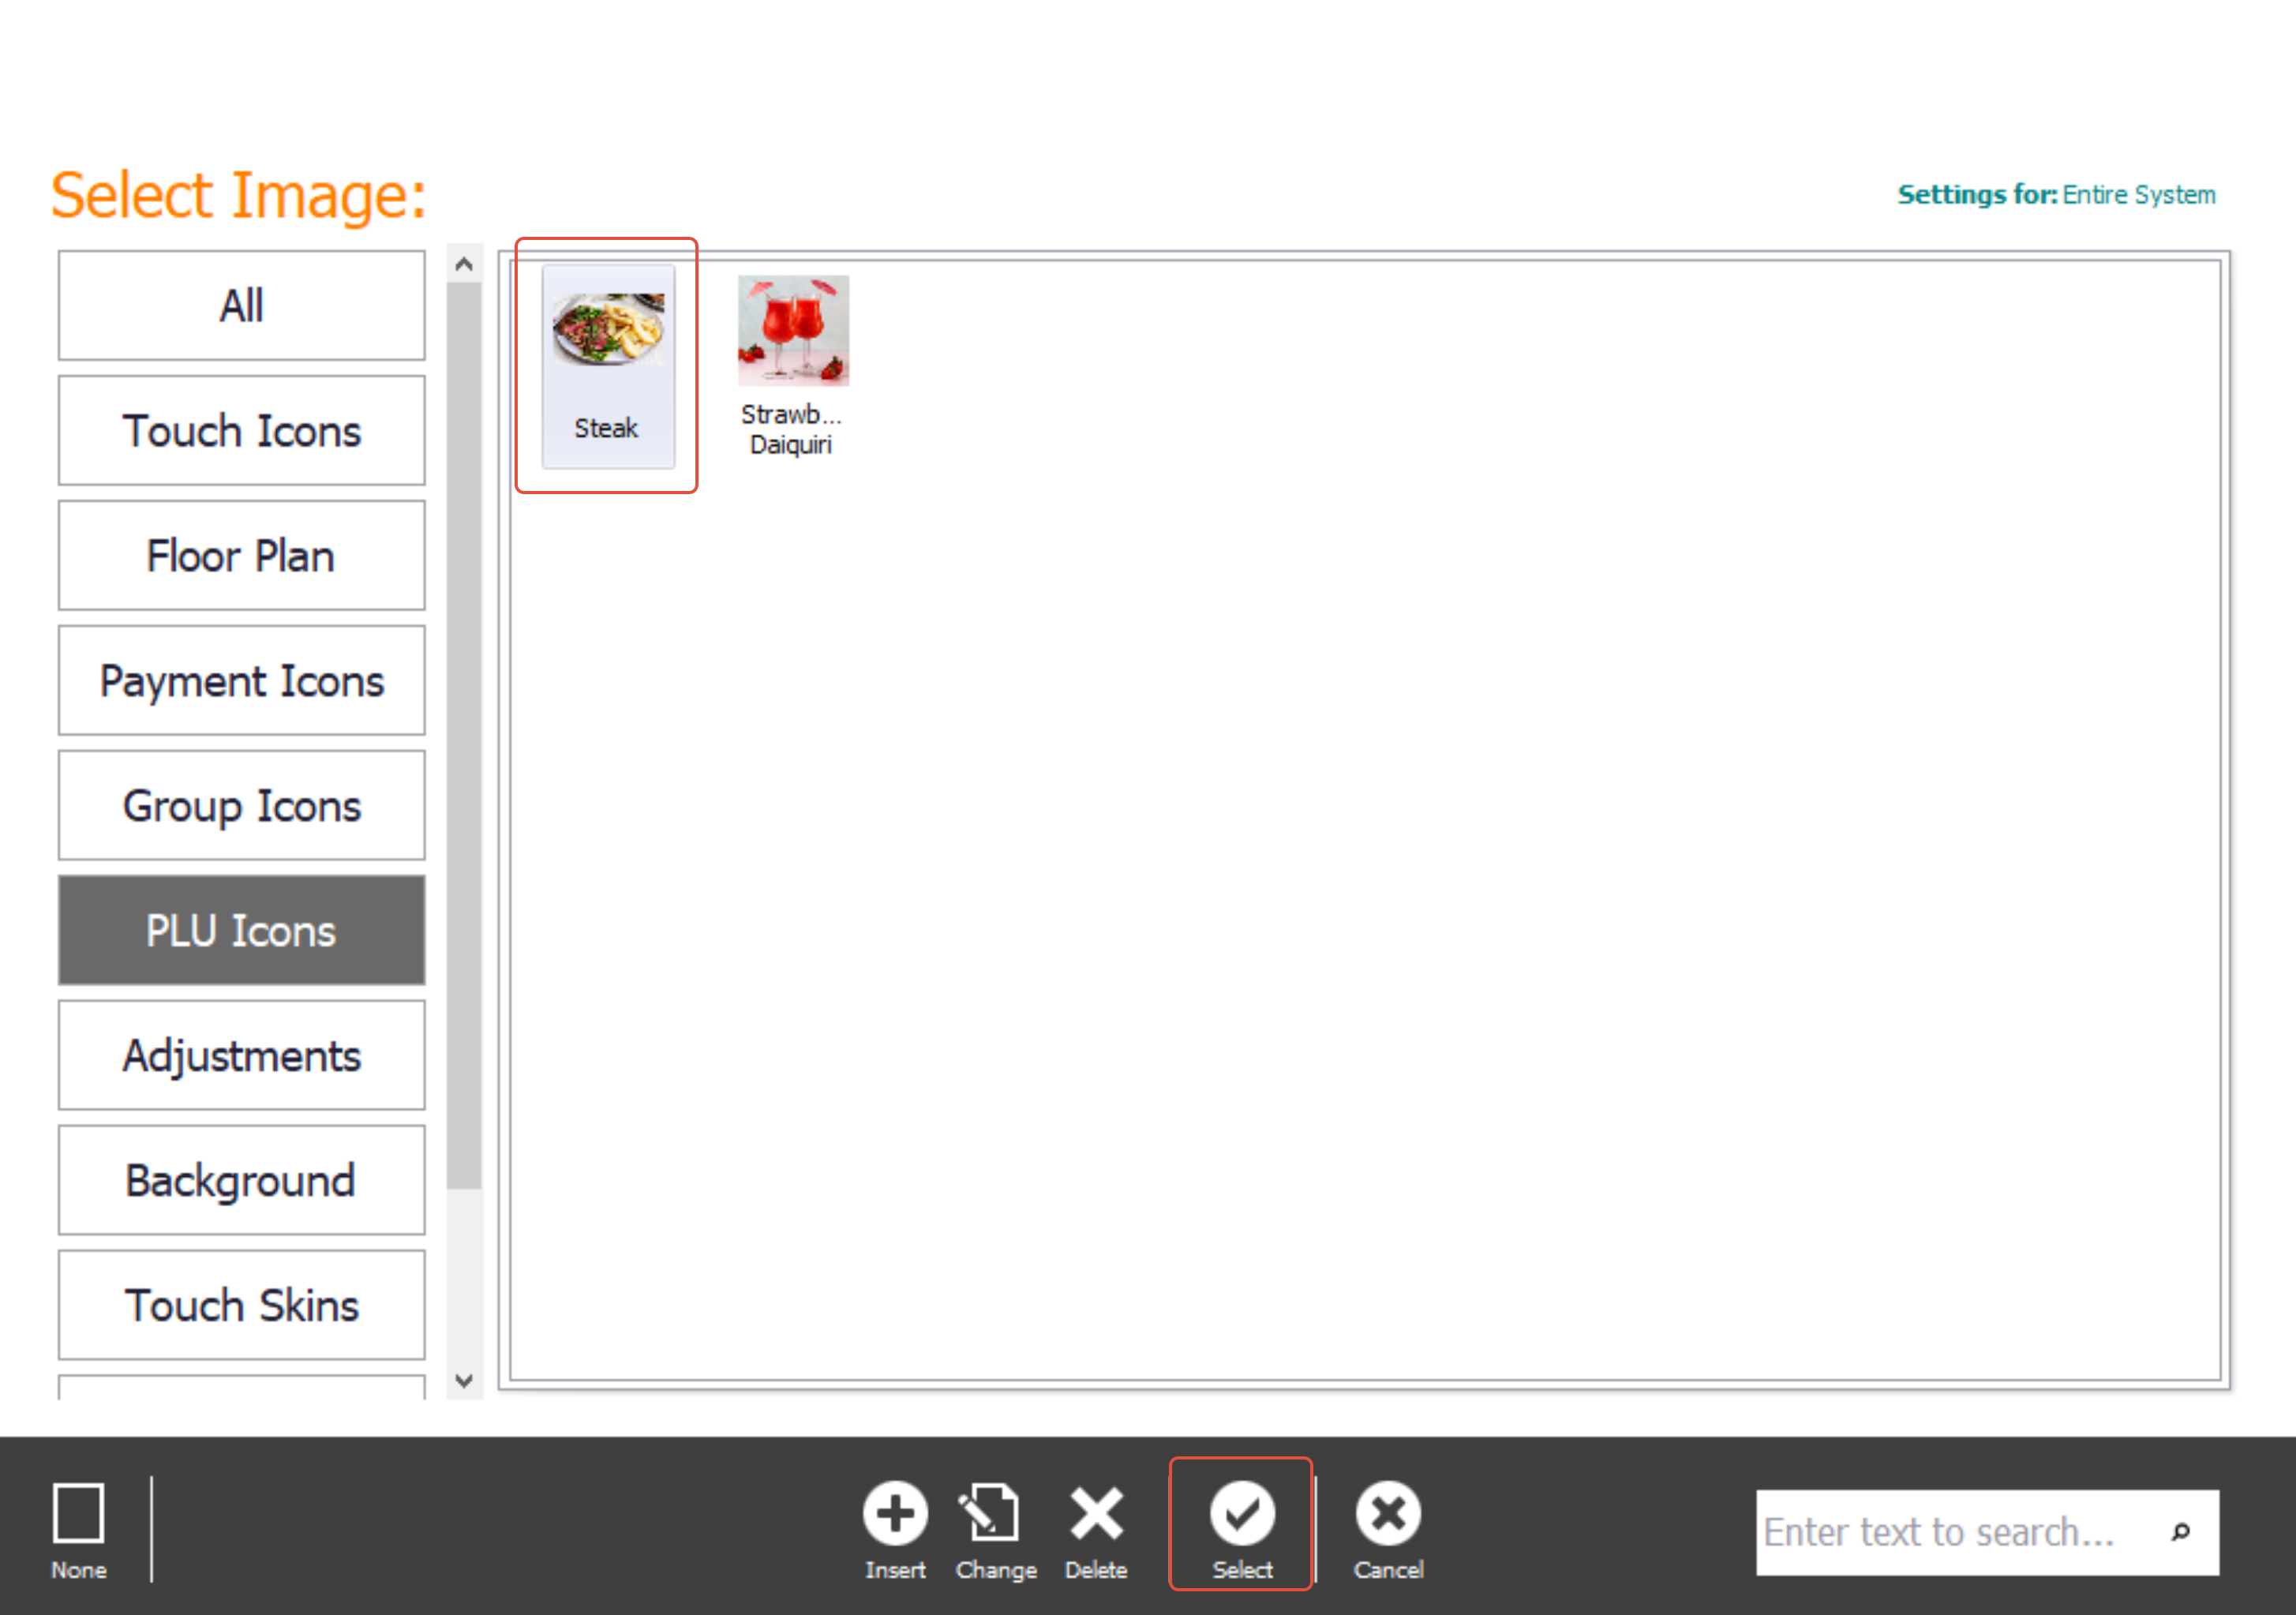Select the Steak image thumbnail

pos(608,366)
